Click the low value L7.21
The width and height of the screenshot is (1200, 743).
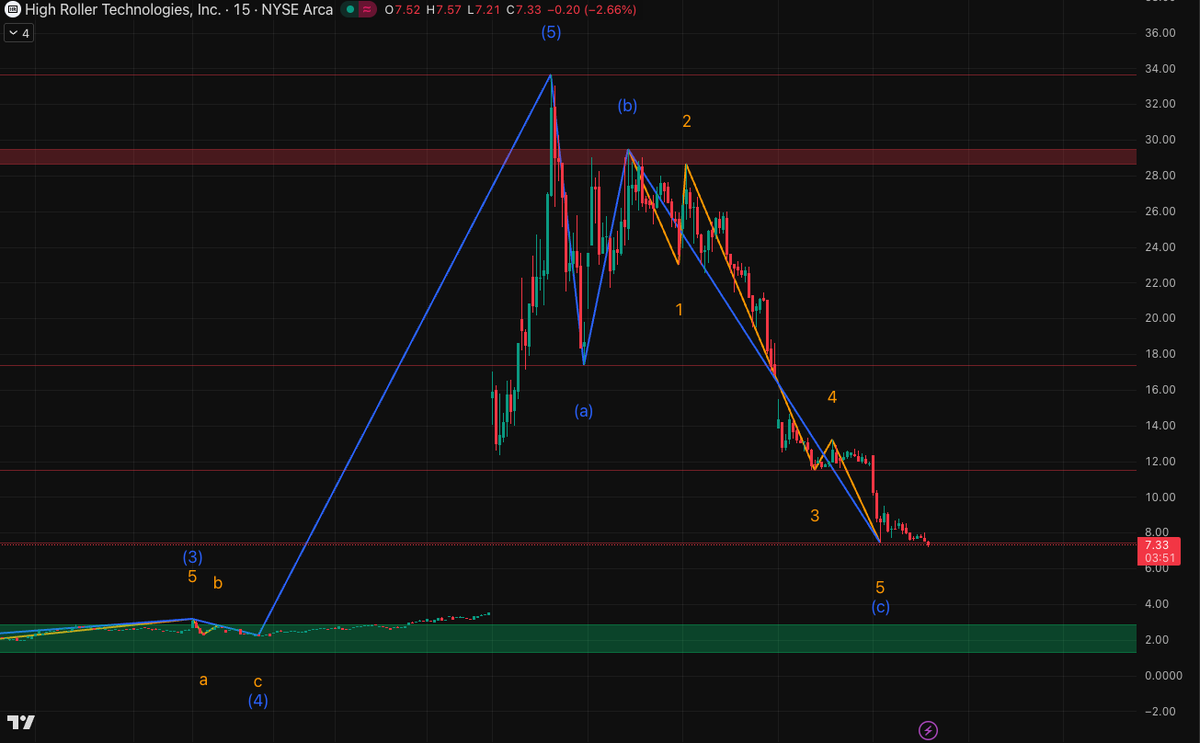482,9
